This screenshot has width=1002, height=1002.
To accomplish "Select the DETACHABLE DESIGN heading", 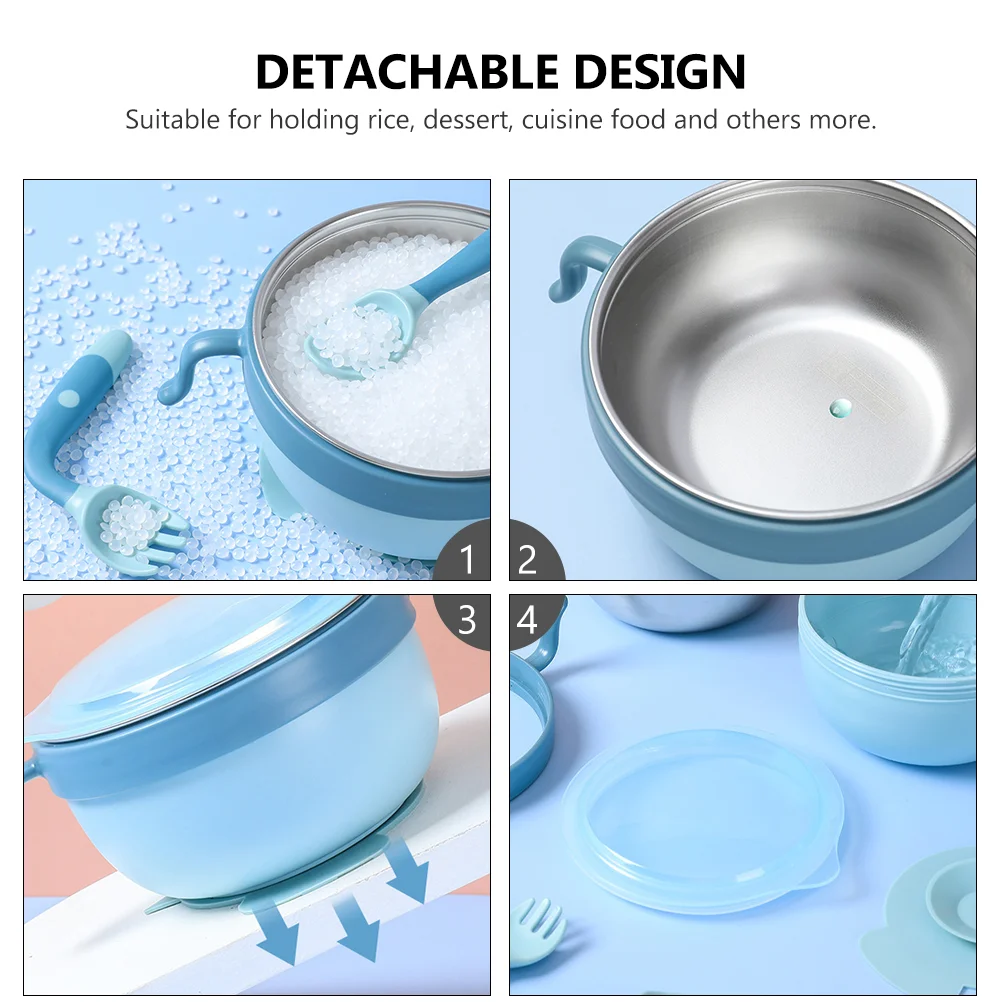I will pyautogui.click(x=500, y=71).
